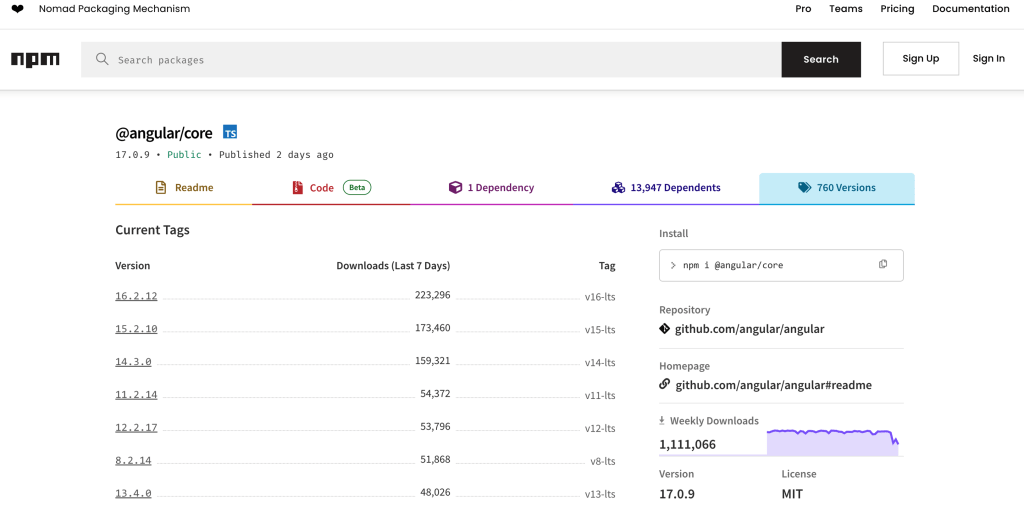Focus the Search packages input field
Screen dimensions: 1024x506
(x=431, y=59)
